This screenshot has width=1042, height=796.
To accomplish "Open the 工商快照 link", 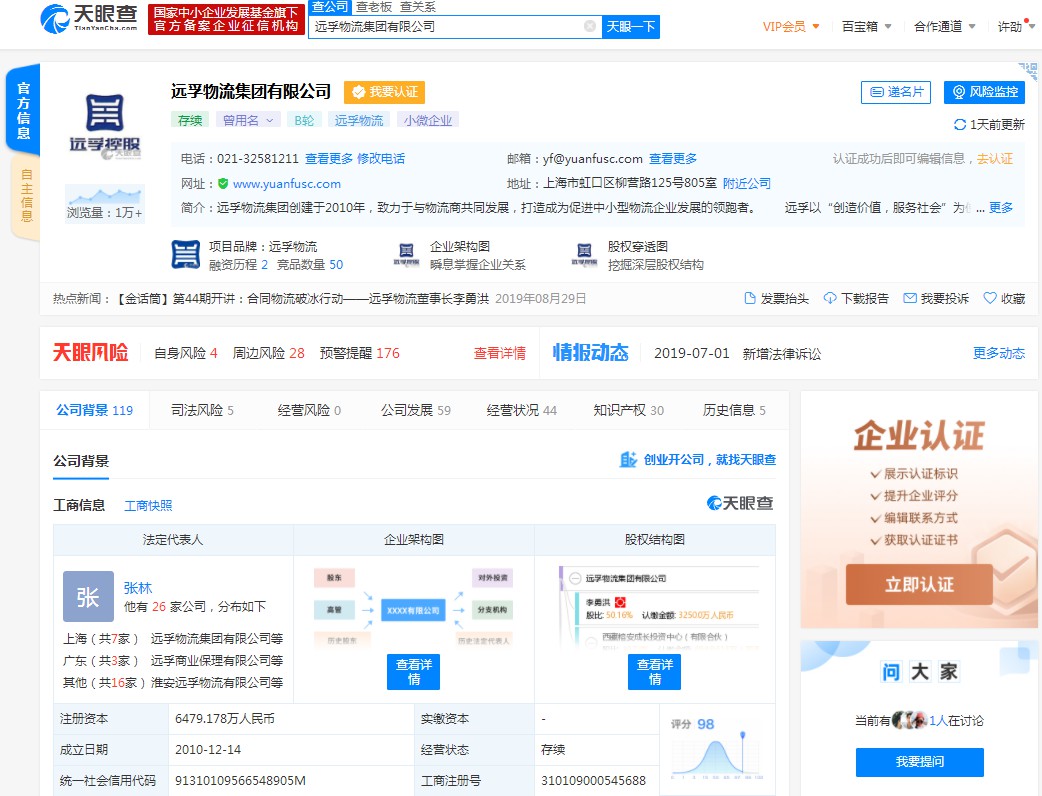I will coord(148,506).
